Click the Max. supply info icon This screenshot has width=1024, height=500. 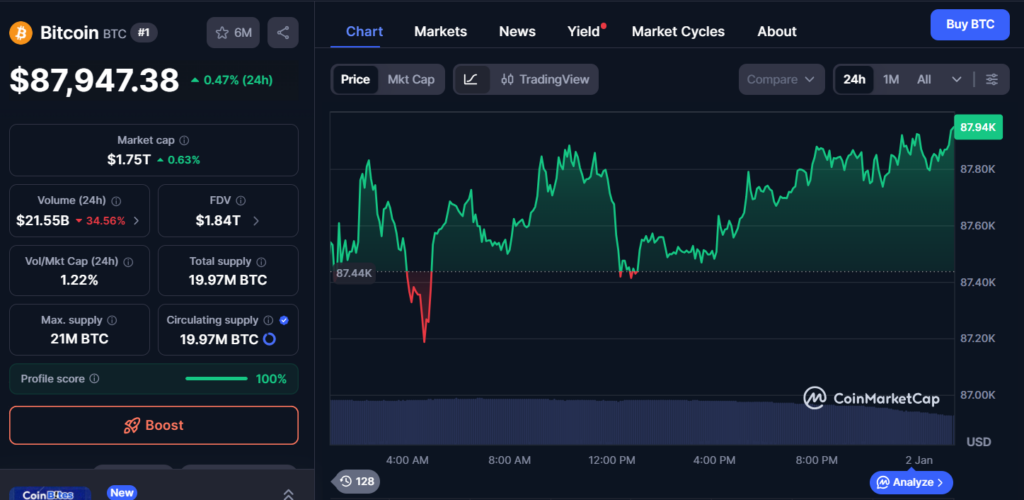click(111, 320)
